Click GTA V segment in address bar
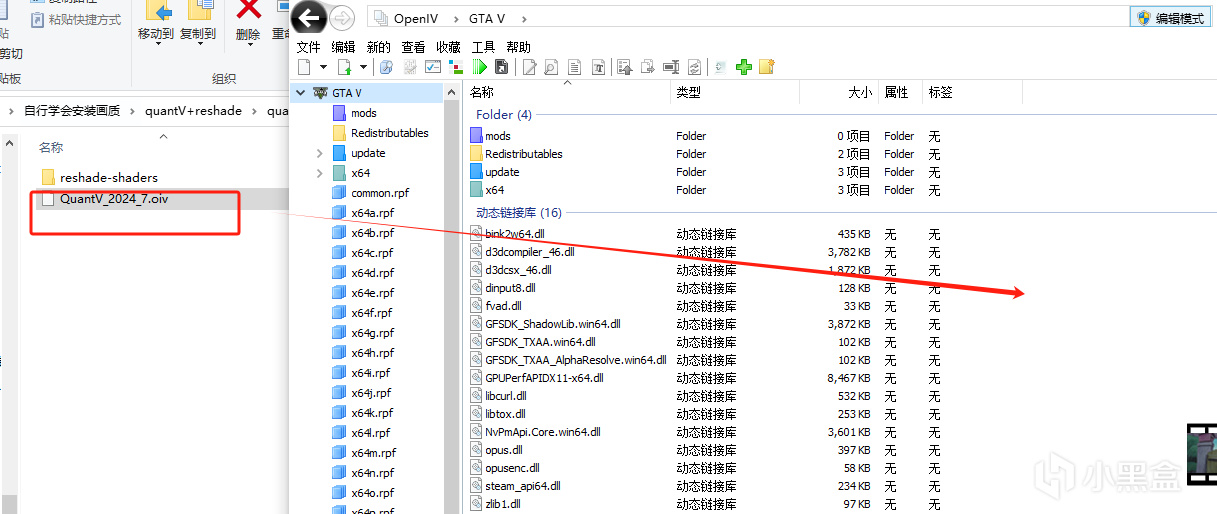Screen dimensions: 1217x514 (487, 18)
